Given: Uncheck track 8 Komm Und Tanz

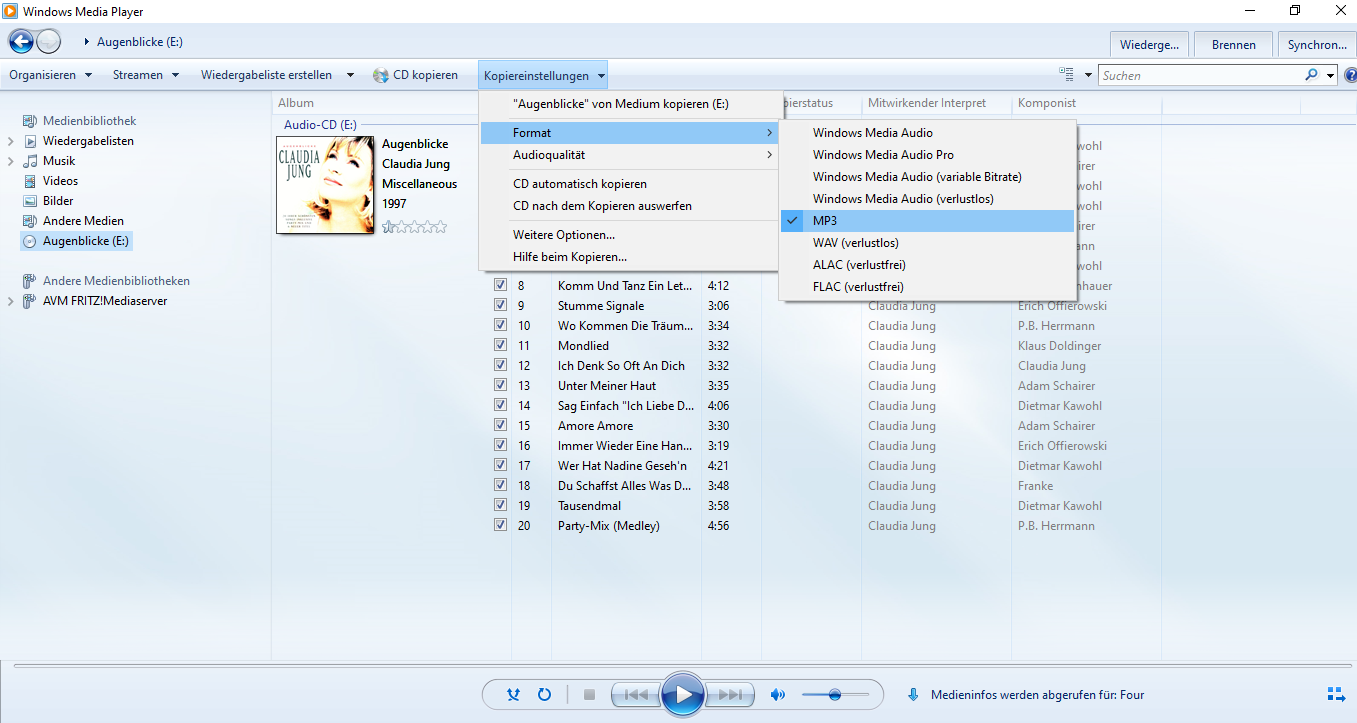Looking at the screenshot, I should 500,285.
